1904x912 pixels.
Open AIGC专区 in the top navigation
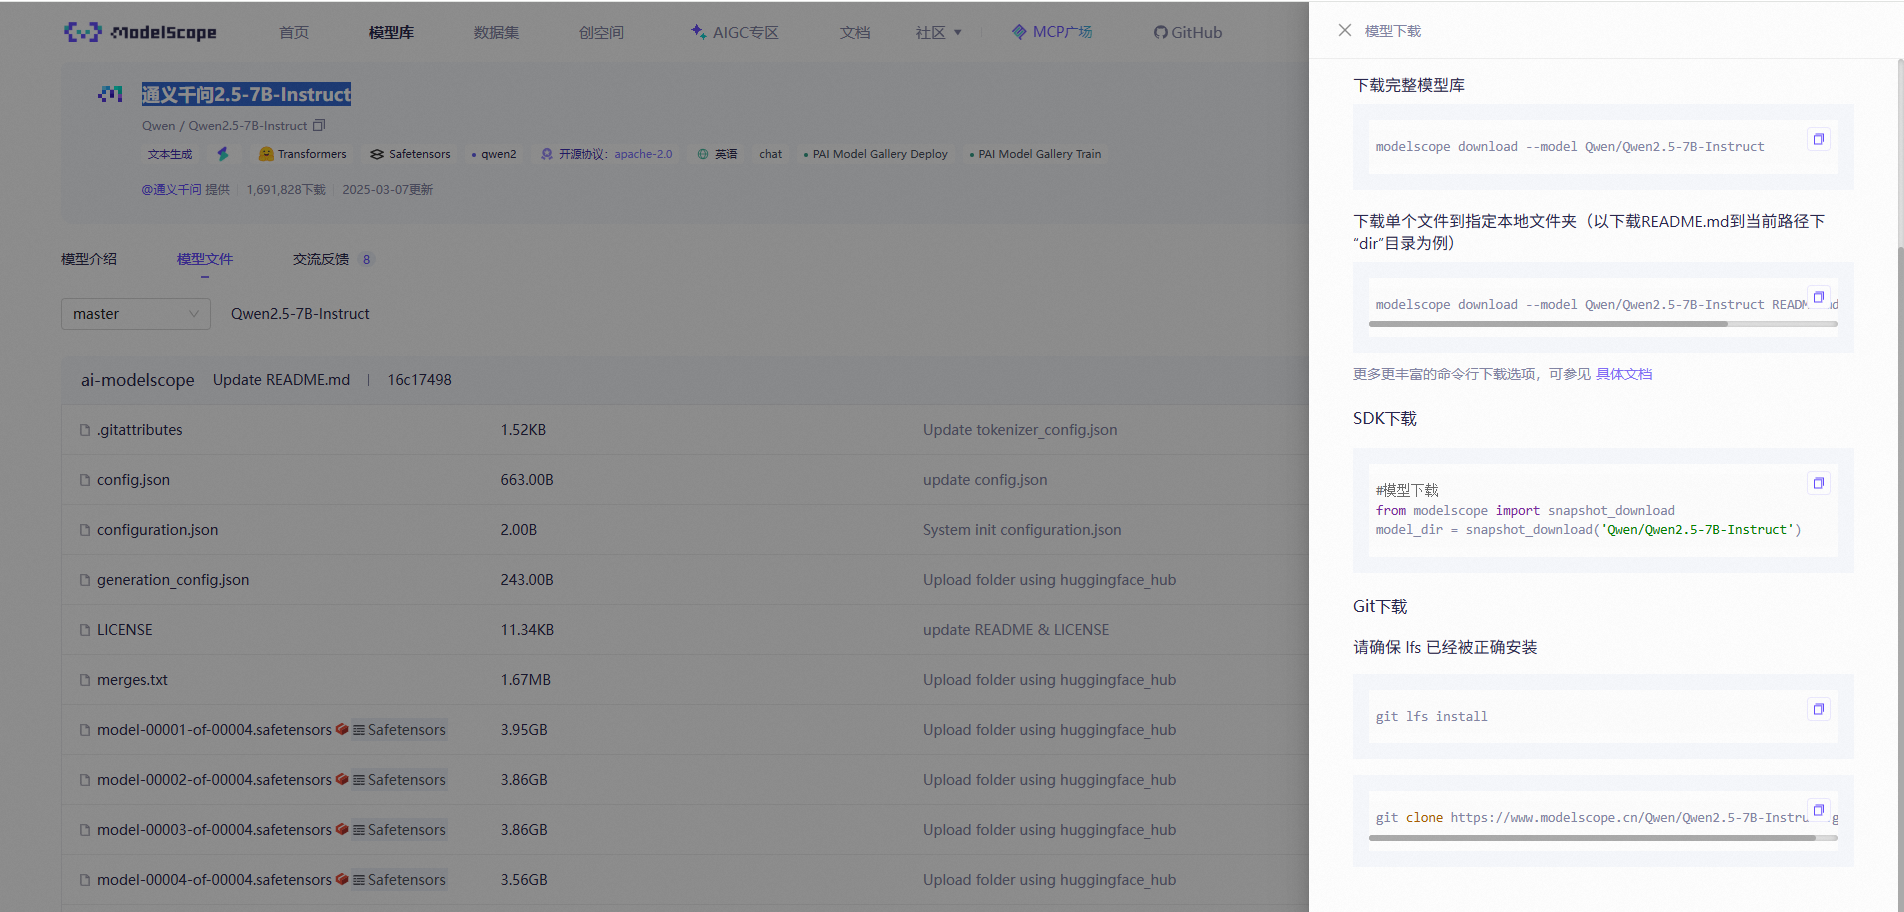[x=735, y=33]
